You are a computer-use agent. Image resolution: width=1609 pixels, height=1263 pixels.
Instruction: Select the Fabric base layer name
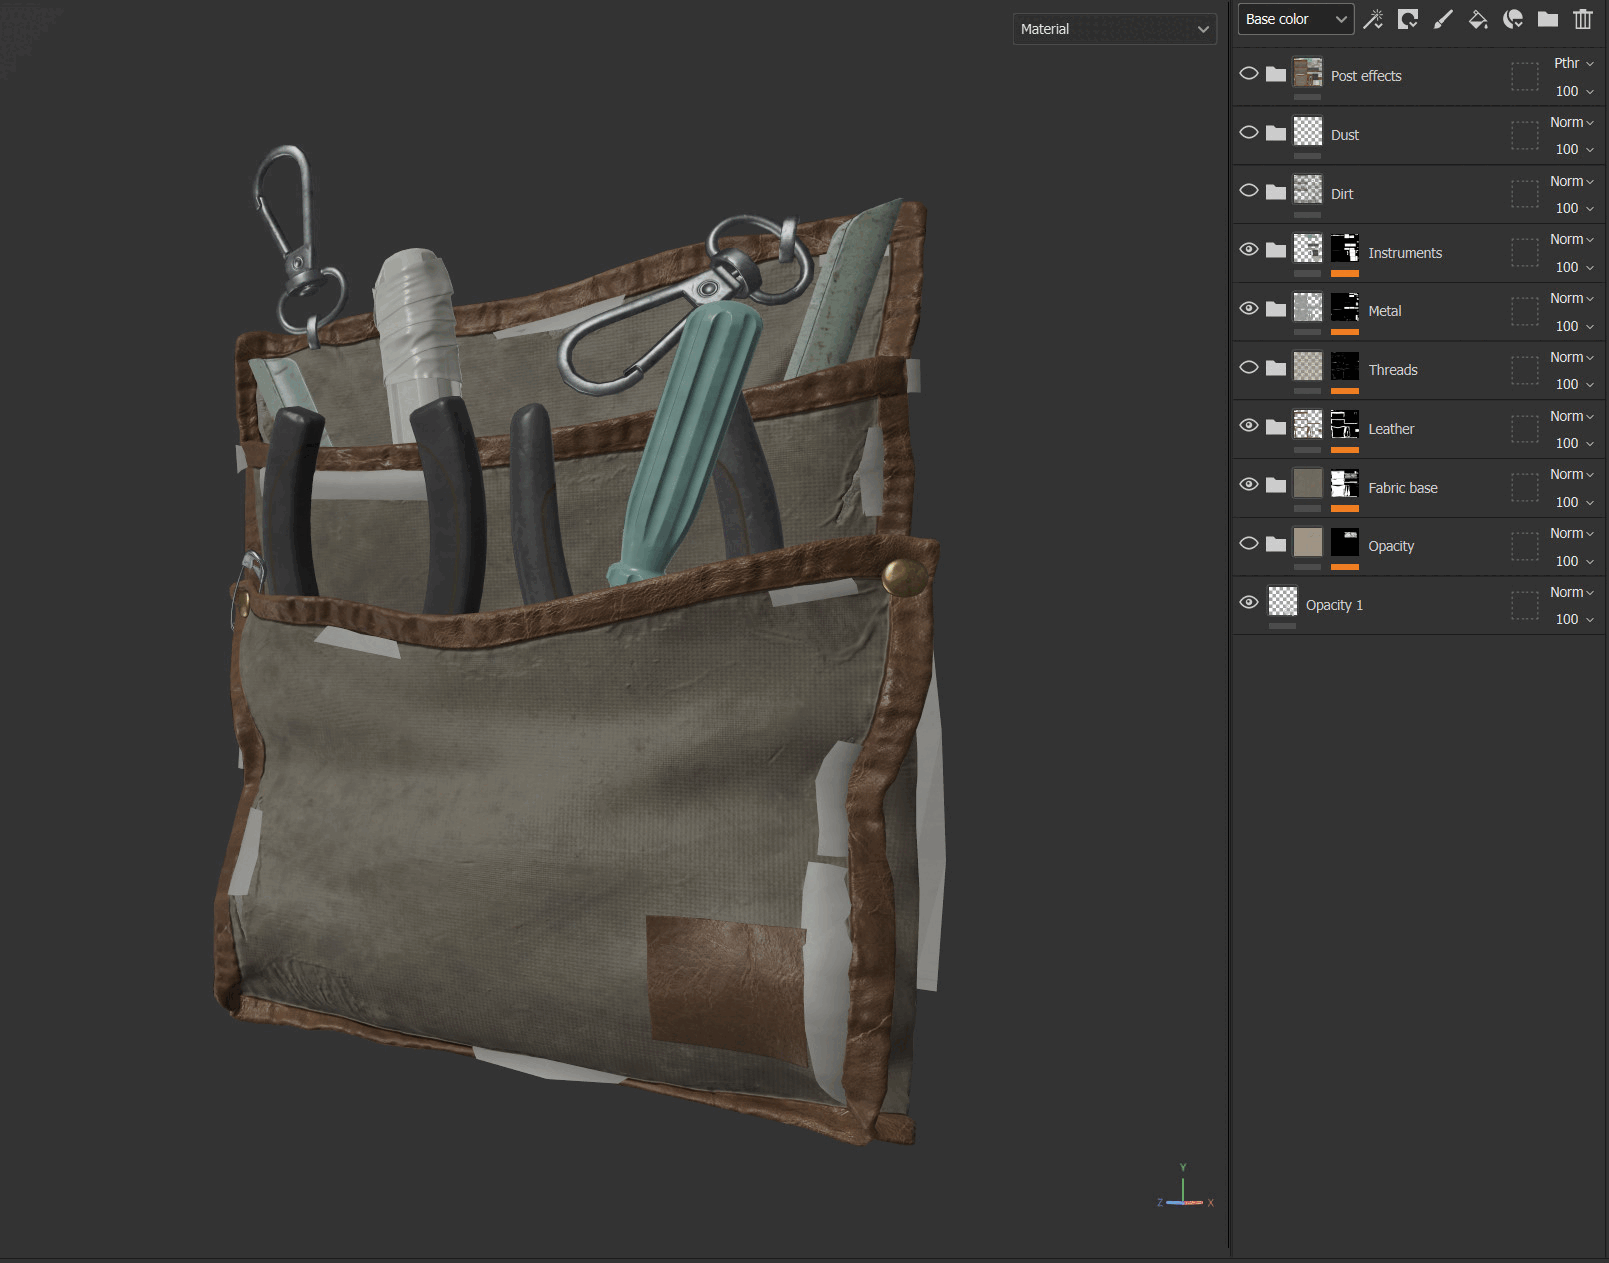(1403, 488)
